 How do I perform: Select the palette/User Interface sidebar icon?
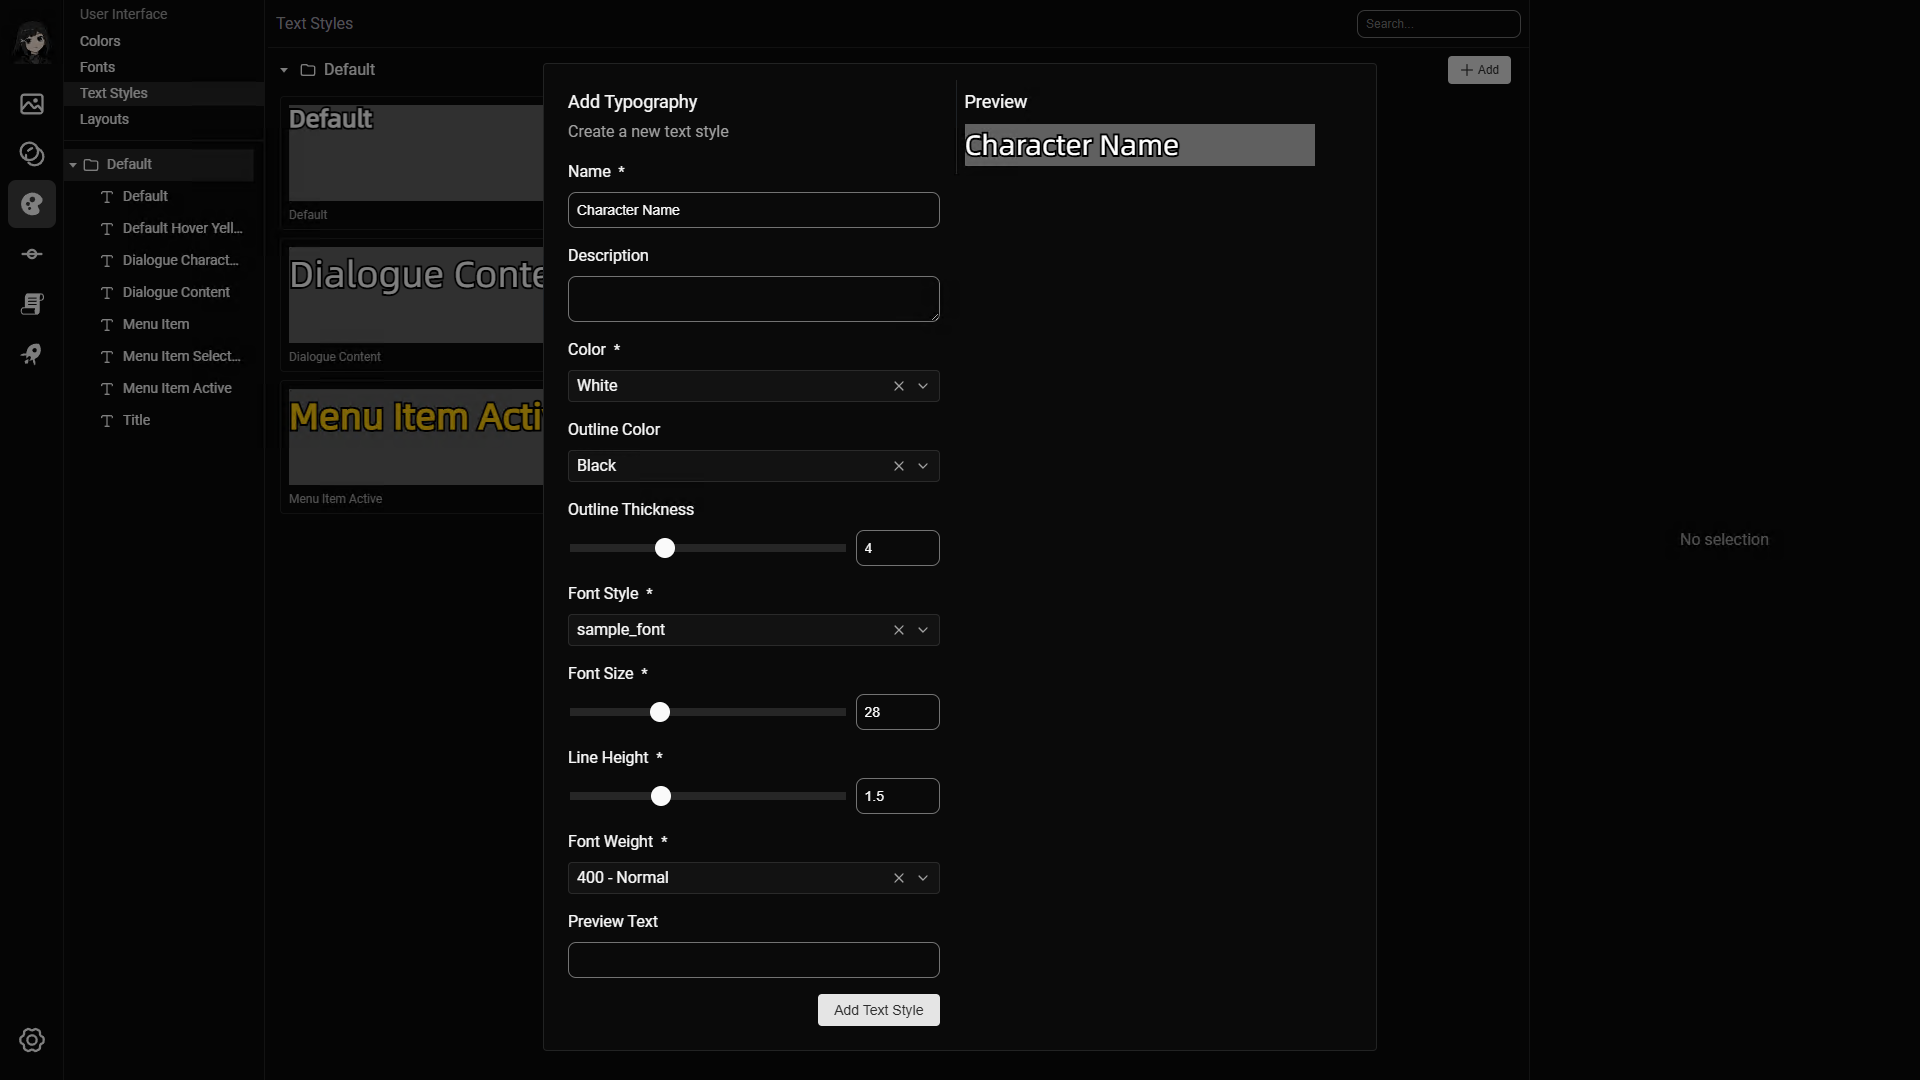(32, 204)
